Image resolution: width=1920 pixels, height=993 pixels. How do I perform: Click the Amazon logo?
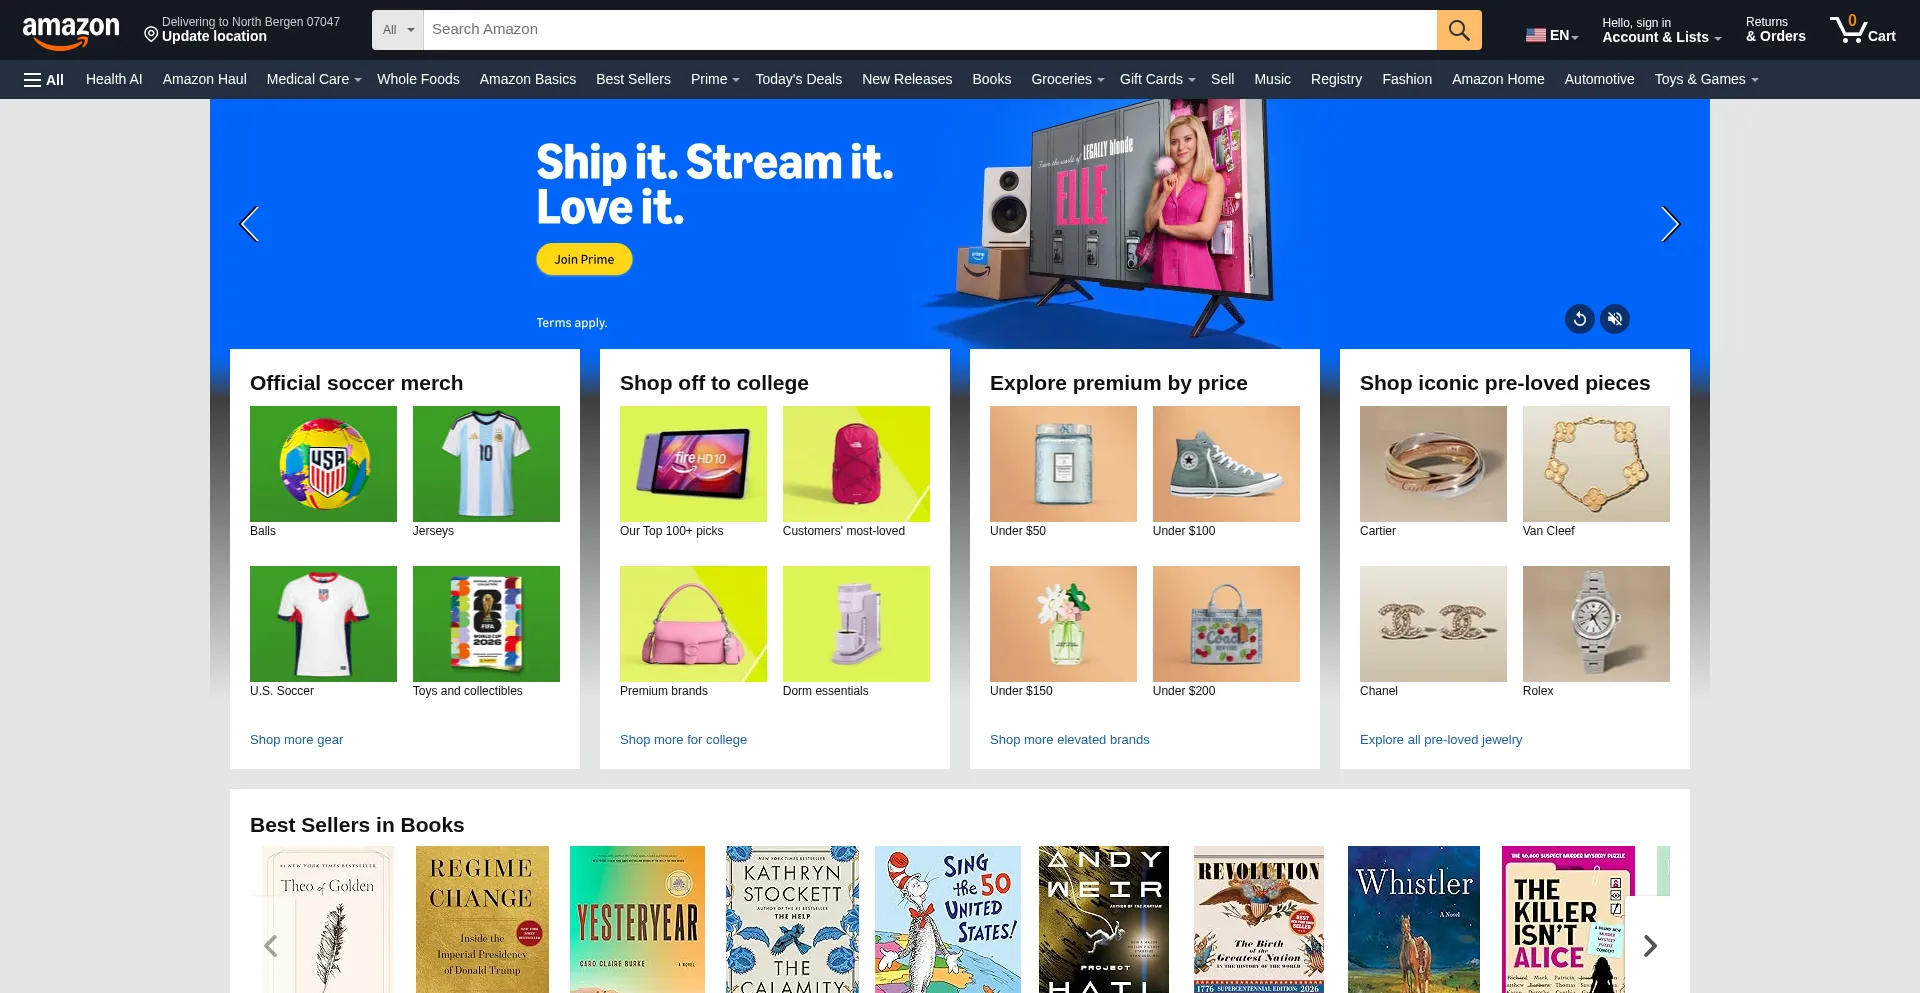click(71, 31)
